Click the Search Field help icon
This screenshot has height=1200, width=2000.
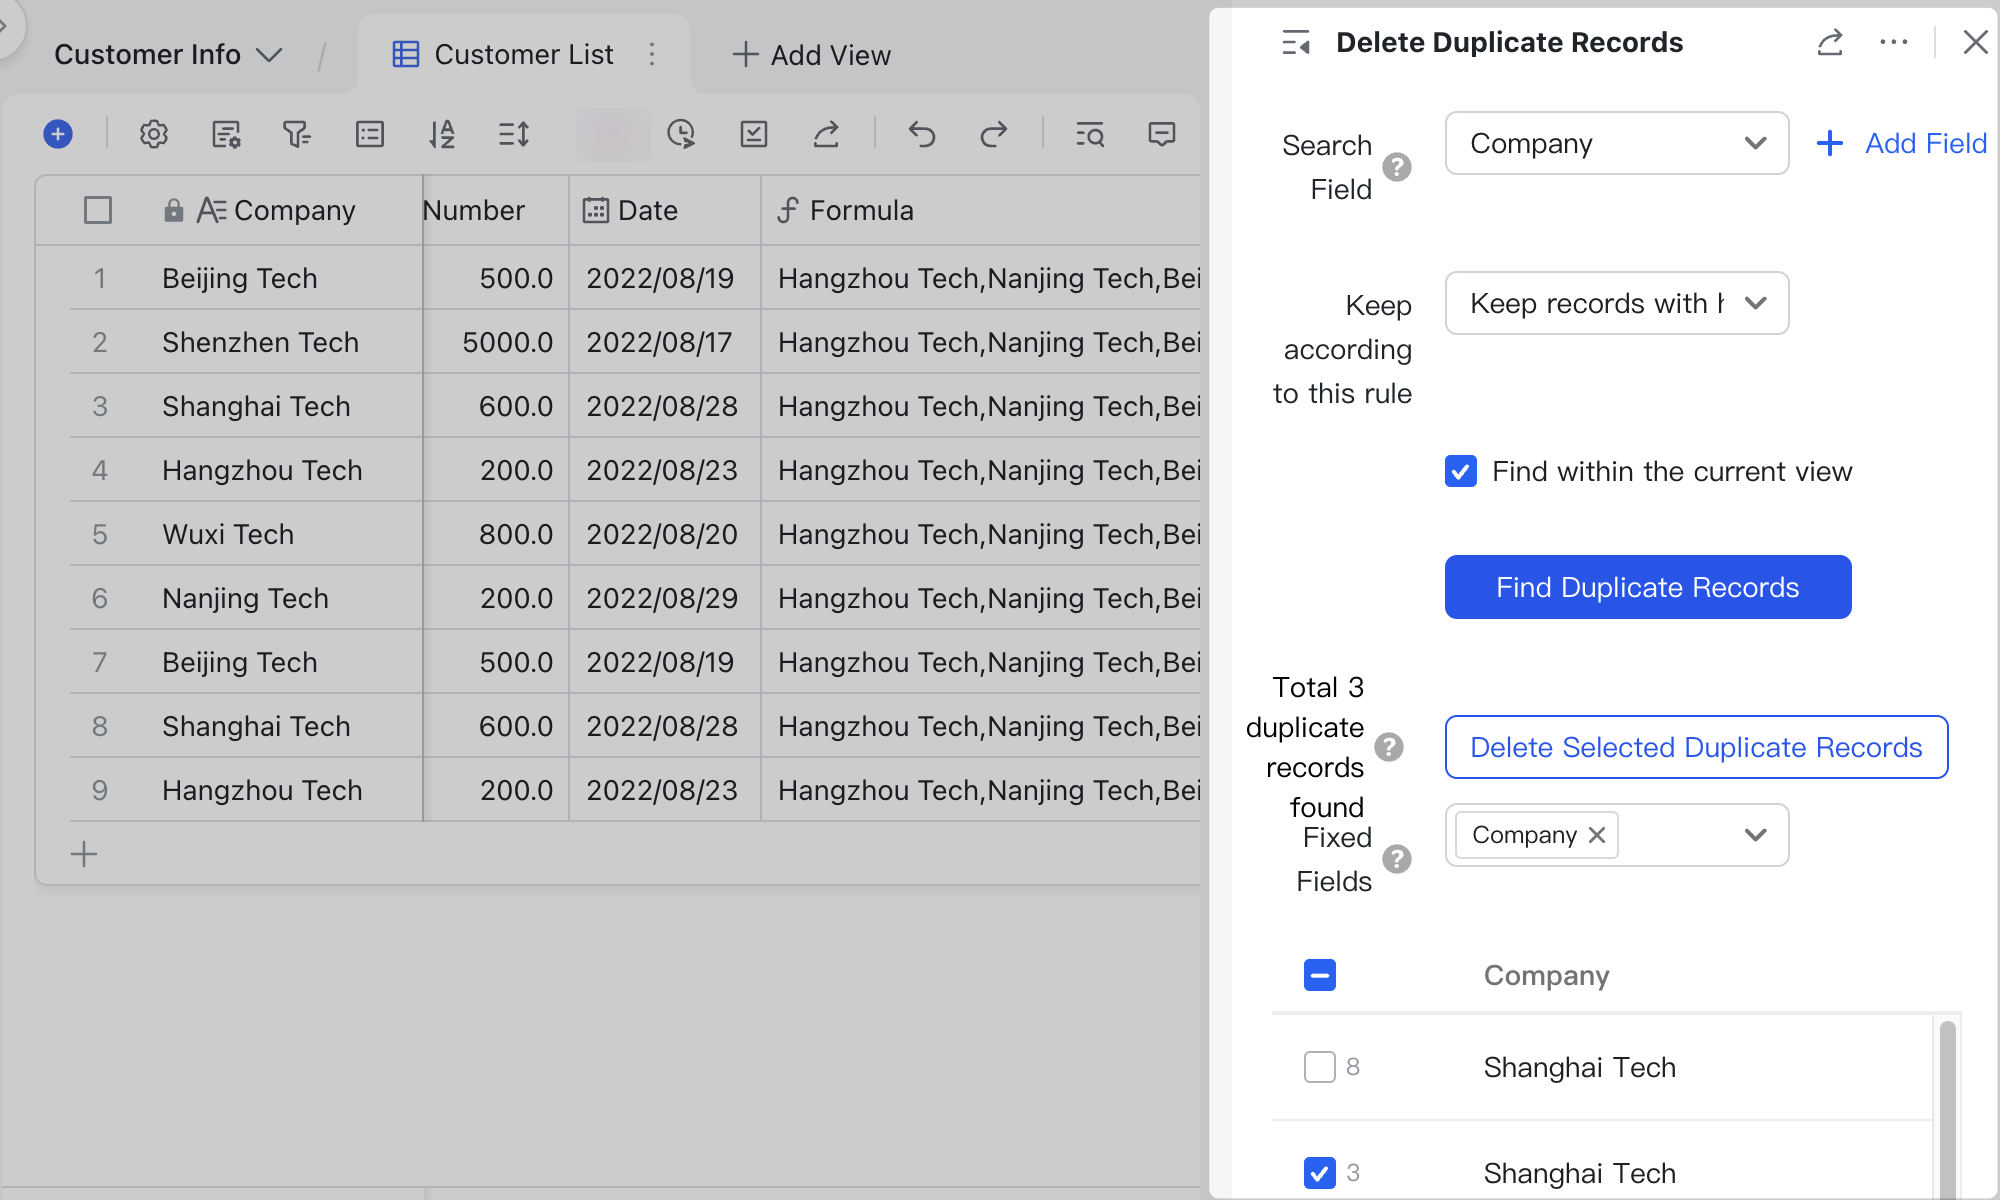pos(1397,167)
